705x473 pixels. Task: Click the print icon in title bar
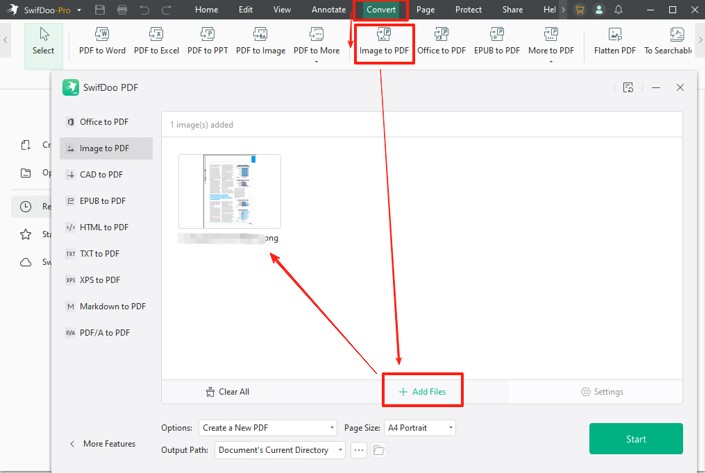coord(122,10)
